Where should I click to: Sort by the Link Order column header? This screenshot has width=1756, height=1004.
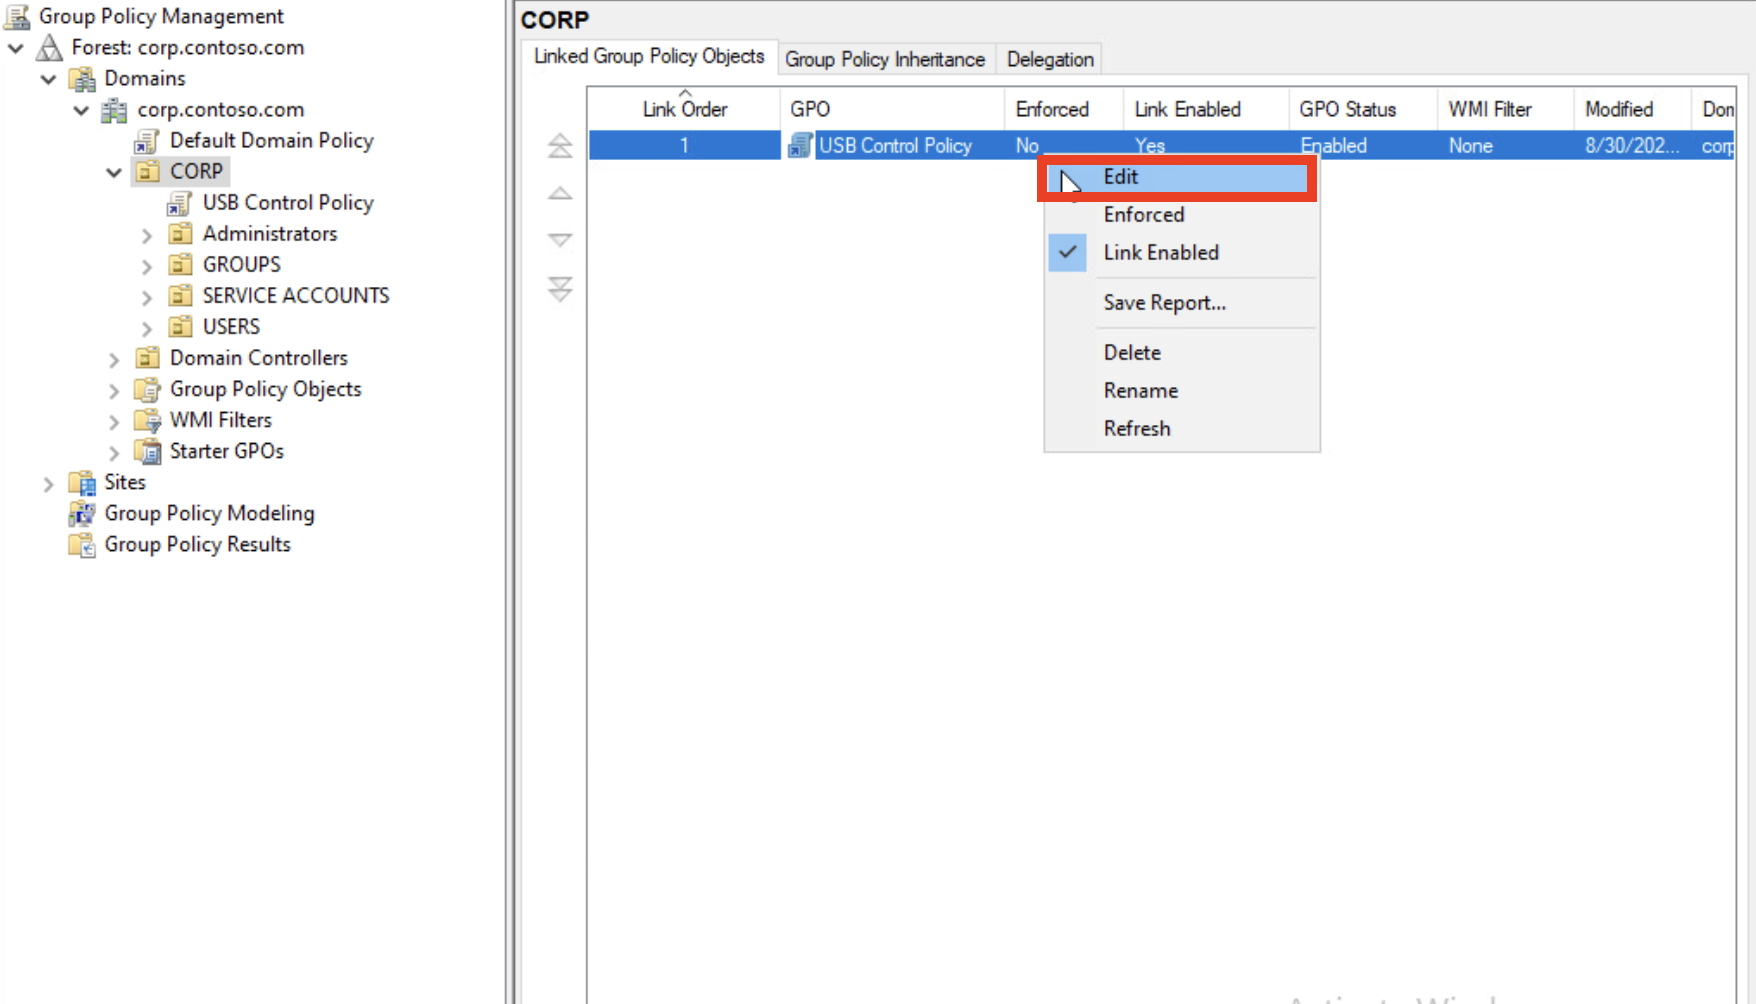[x=684, y=109]
